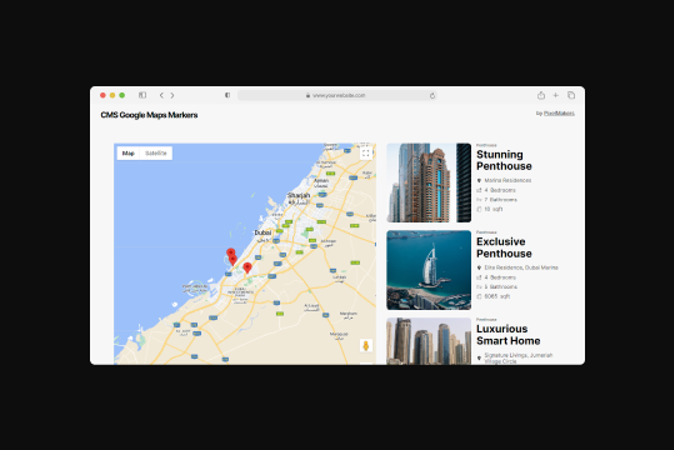The image size is (674, 450).
Task: Go forward with the browser forward arrow
Action: coord(172,95)
